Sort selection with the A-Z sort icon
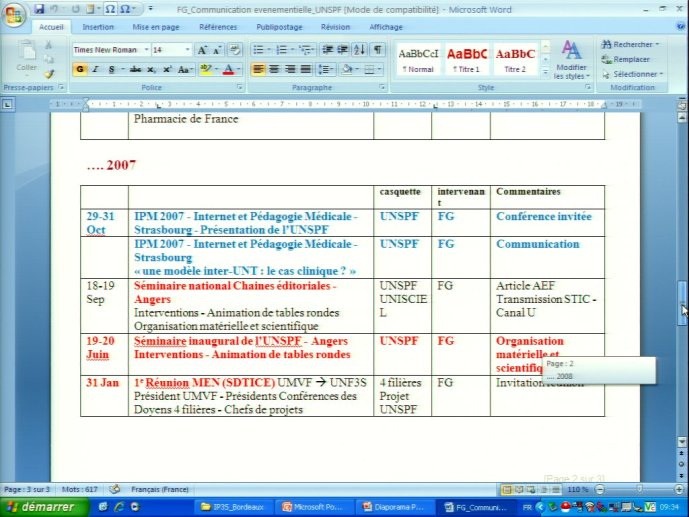The width and height of the screenshot is (689, 517). (x=359, y=50)
